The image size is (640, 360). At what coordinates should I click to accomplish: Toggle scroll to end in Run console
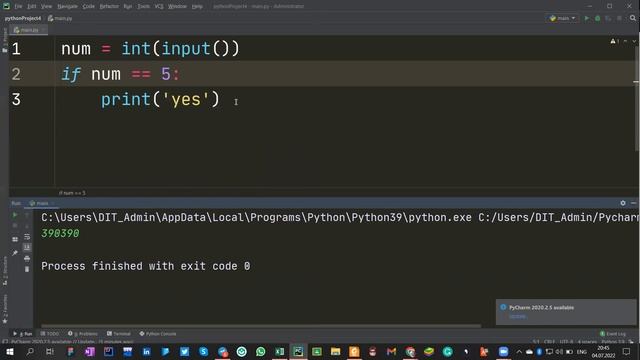coord(27,247)
